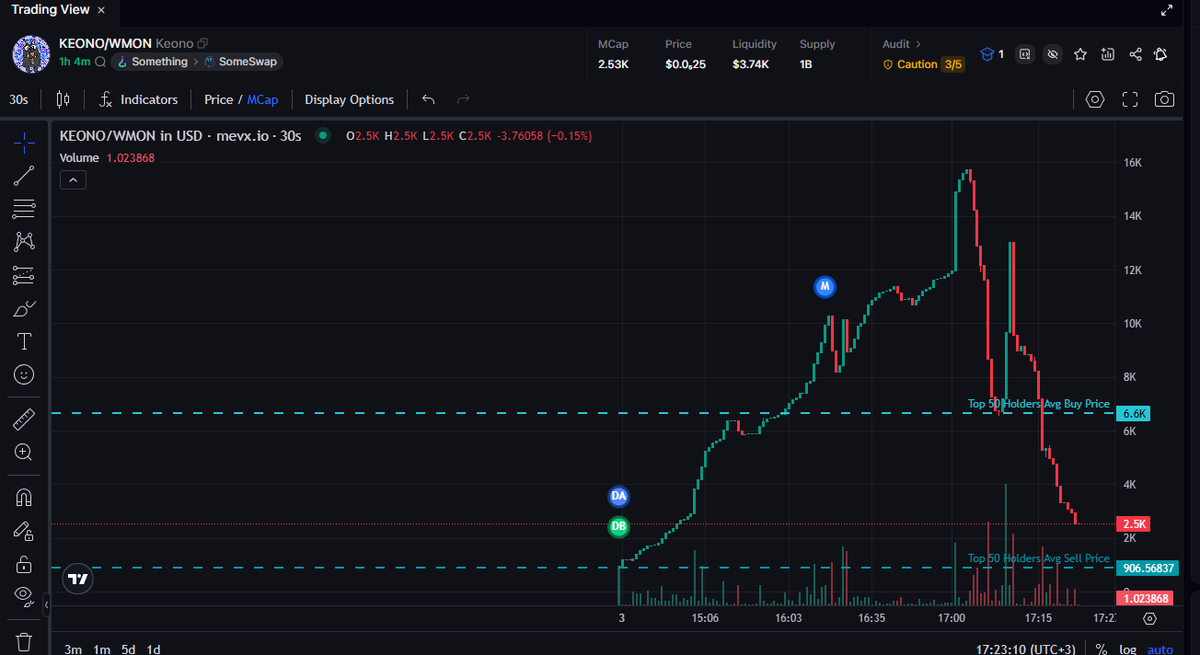Expand the Audit details

click(902, 44)
